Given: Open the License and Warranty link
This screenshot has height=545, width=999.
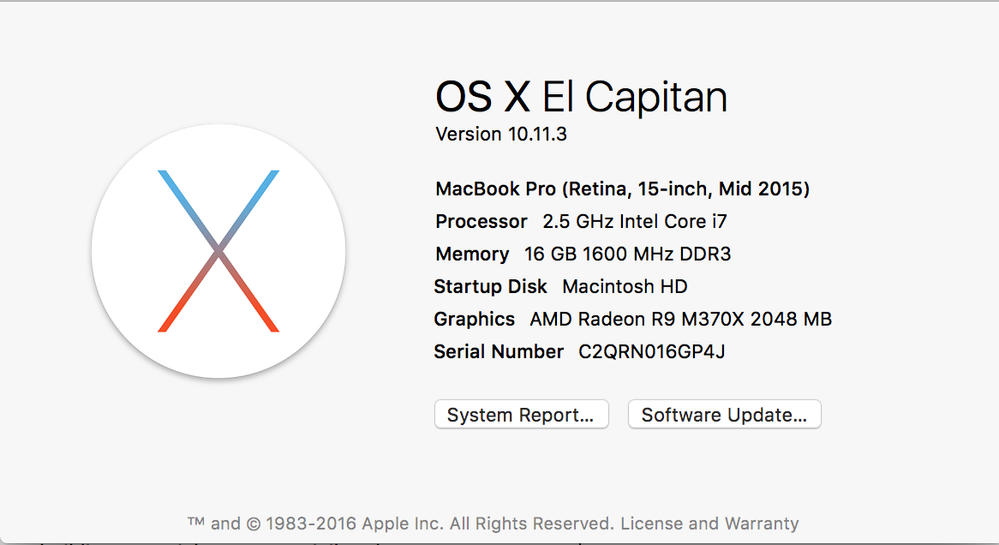Looking at the screenshot, I should [709, 523].
